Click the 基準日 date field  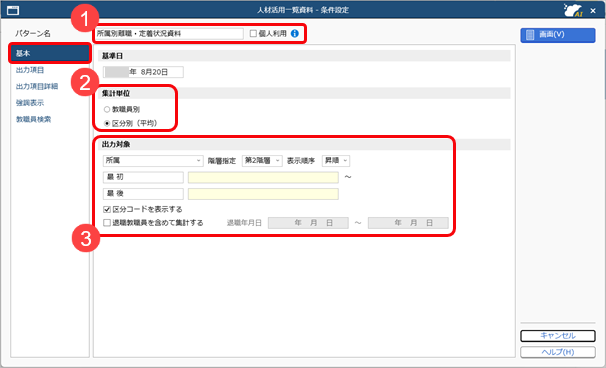click(143, 72)
